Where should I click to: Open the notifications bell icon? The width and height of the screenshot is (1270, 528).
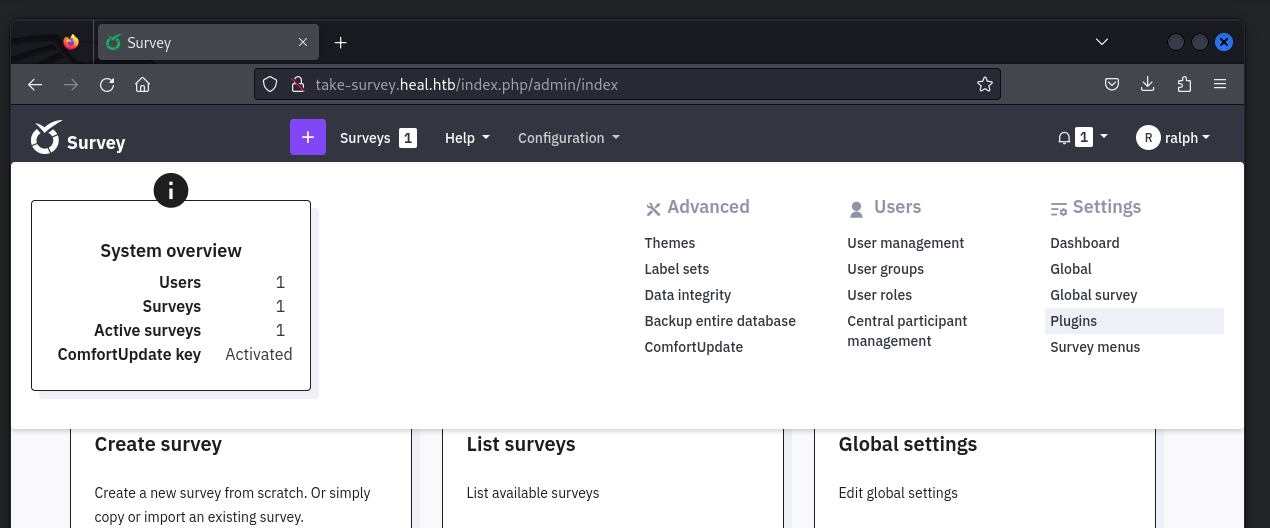(x=1064, y=138)
